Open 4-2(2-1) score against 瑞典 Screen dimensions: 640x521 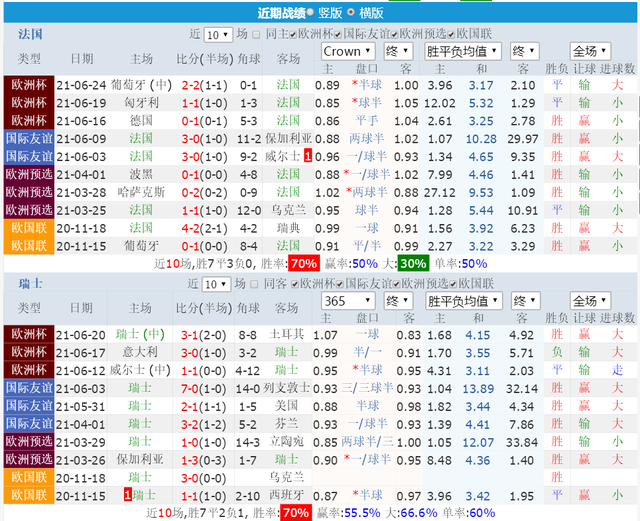pyautogui.click(x=204, y=228)
